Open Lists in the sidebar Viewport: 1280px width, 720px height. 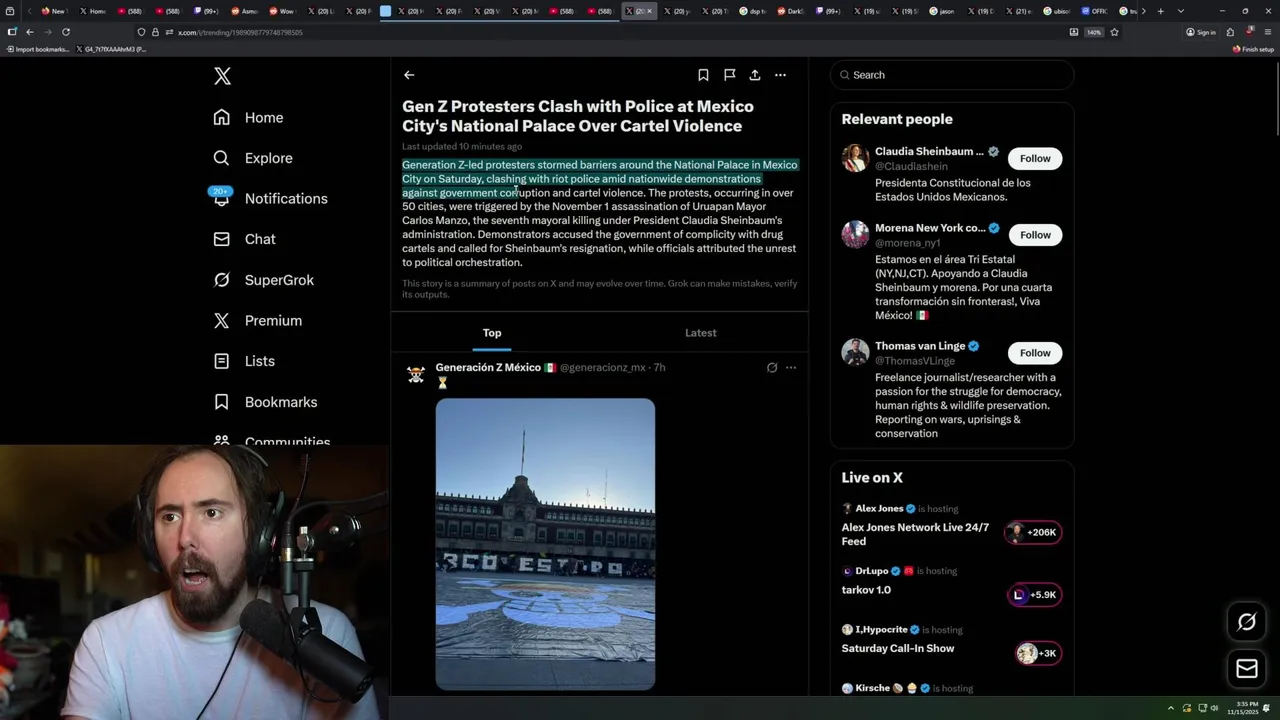244,361
